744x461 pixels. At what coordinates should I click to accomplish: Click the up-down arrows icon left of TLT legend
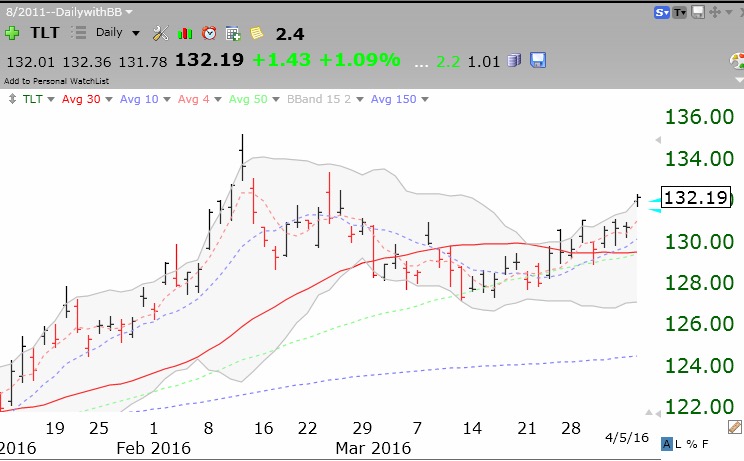point(12,99)
